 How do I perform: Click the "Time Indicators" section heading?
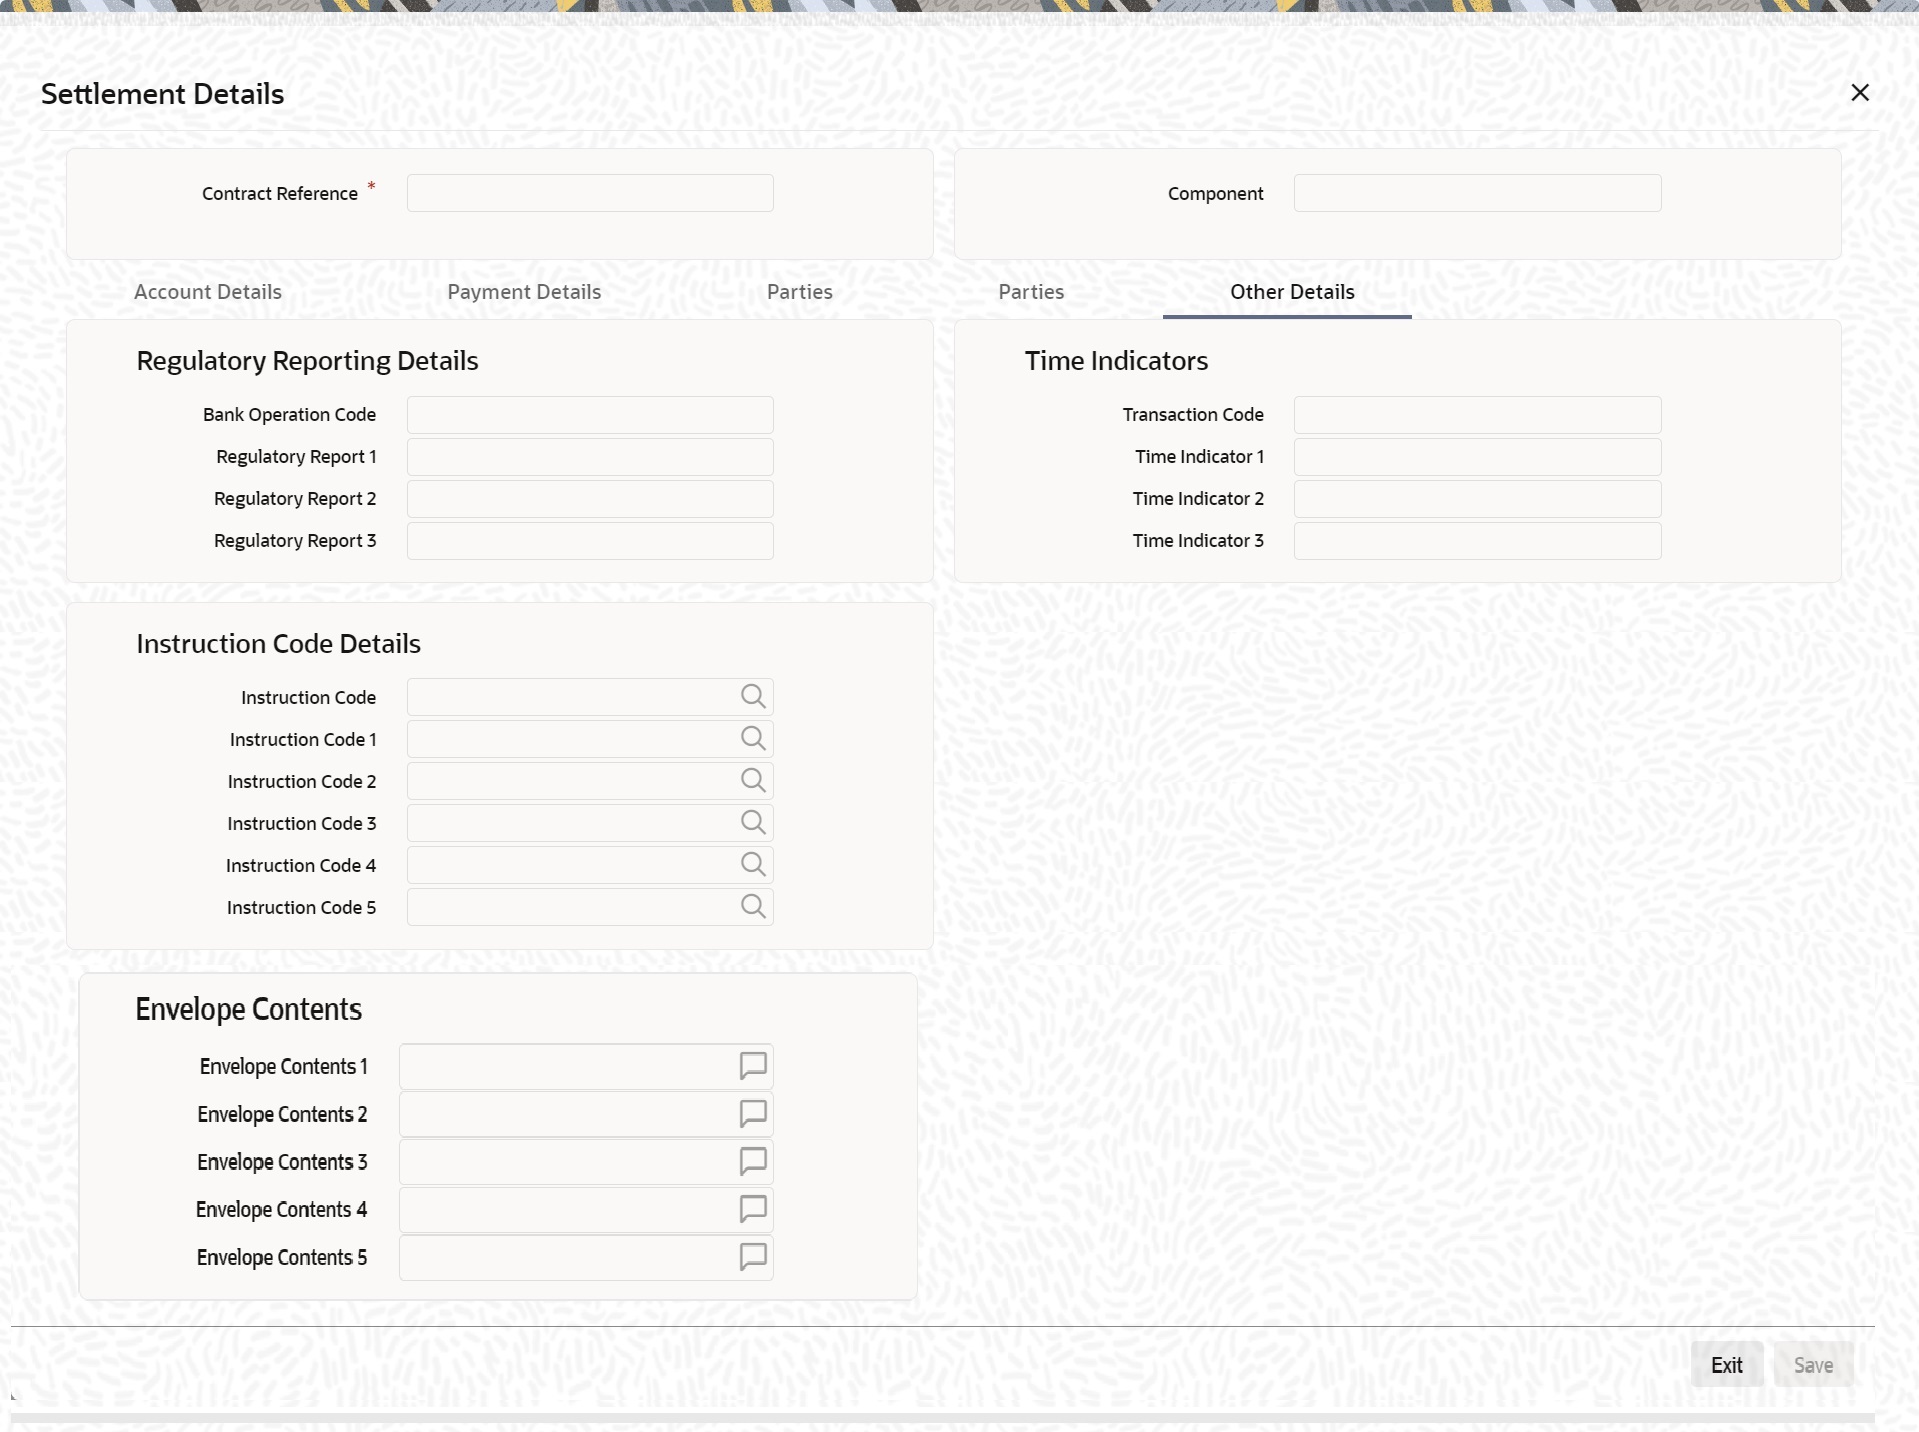[x=1116, y=361]
